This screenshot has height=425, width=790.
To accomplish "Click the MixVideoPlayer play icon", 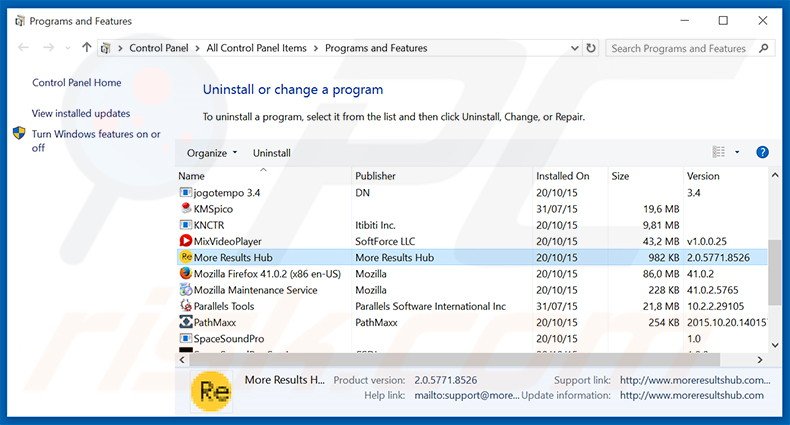I will 186,241.
